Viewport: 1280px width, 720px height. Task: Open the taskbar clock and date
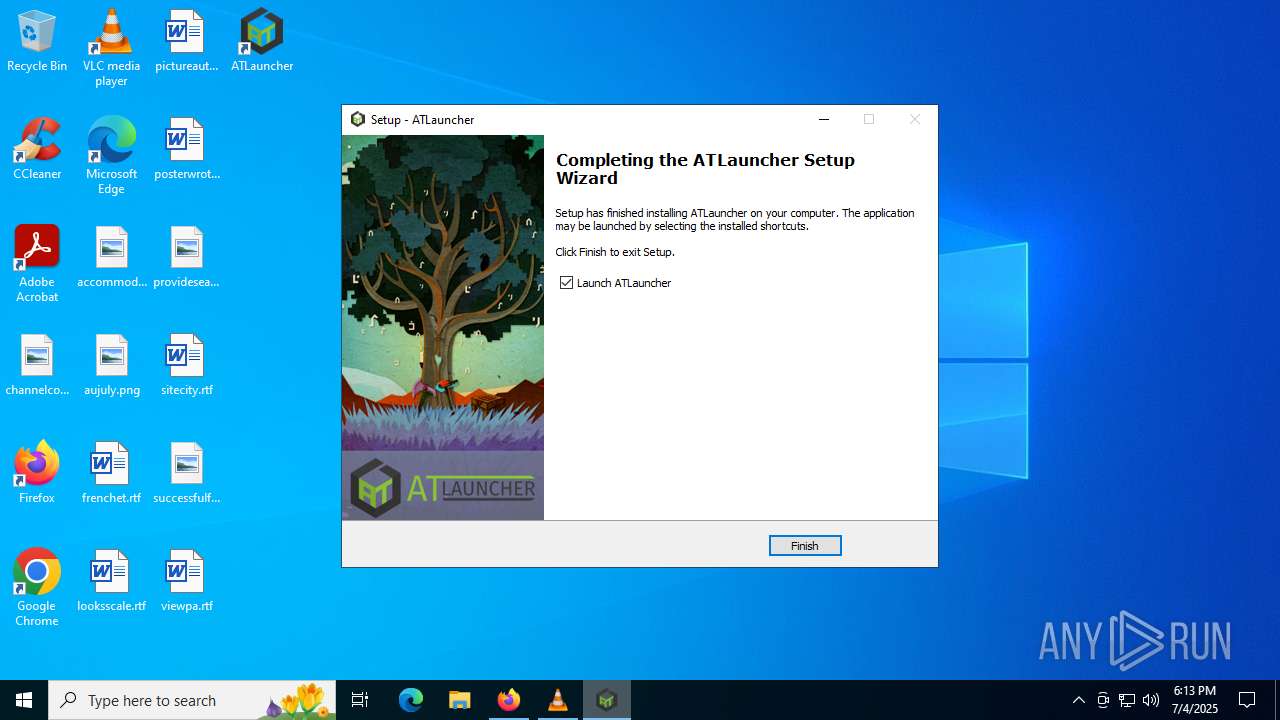coord(1195,700)
